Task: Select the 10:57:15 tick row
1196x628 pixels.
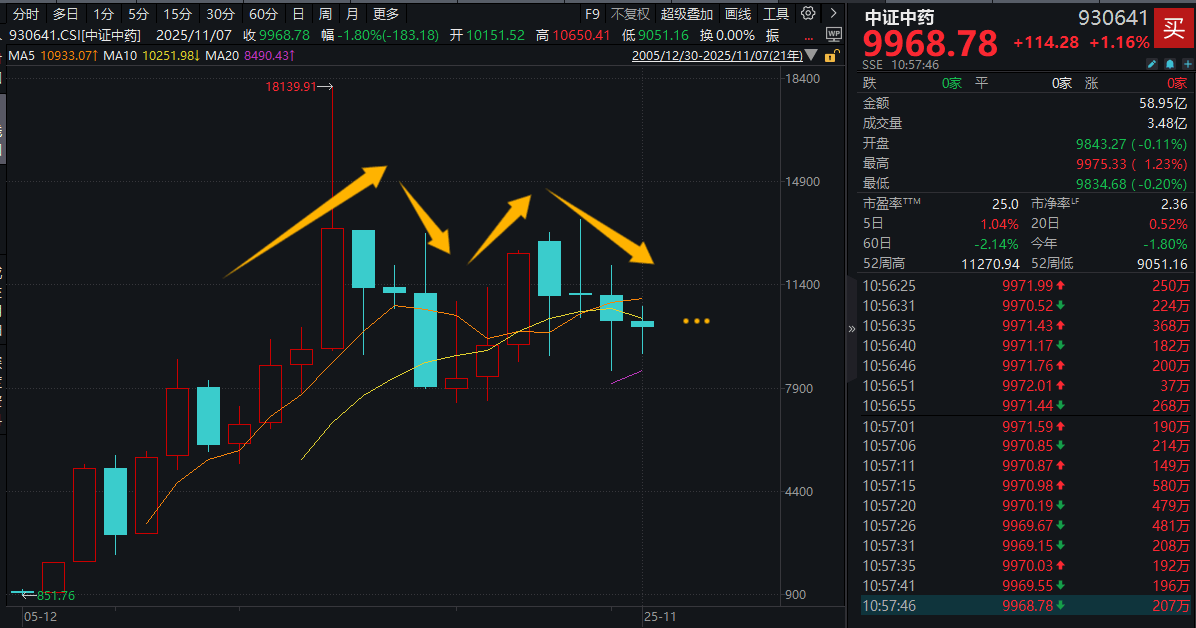Action: pos(1025,486)
